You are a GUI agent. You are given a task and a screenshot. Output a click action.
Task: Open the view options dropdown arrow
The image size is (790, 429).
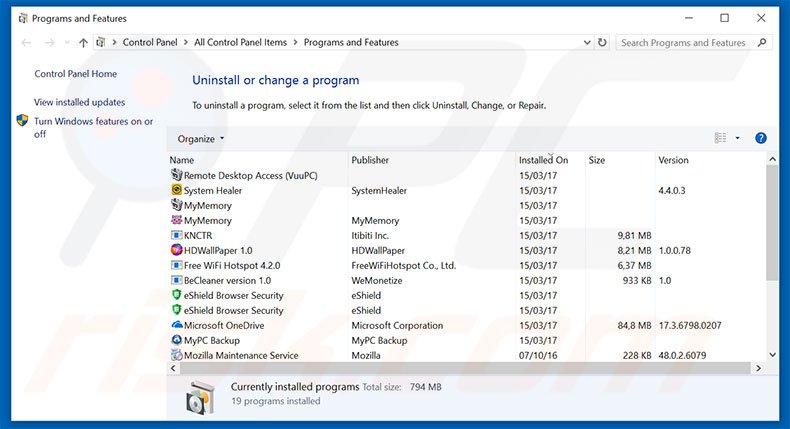737,138
